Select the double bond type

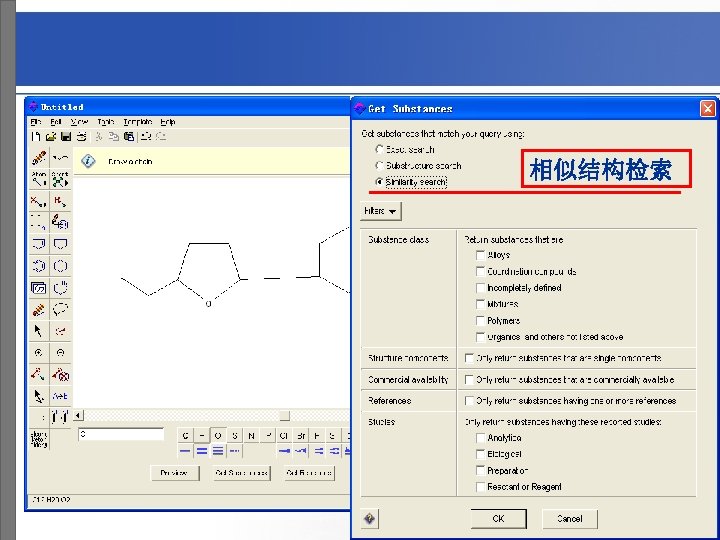pyautogui.click(x=202, y=451)
